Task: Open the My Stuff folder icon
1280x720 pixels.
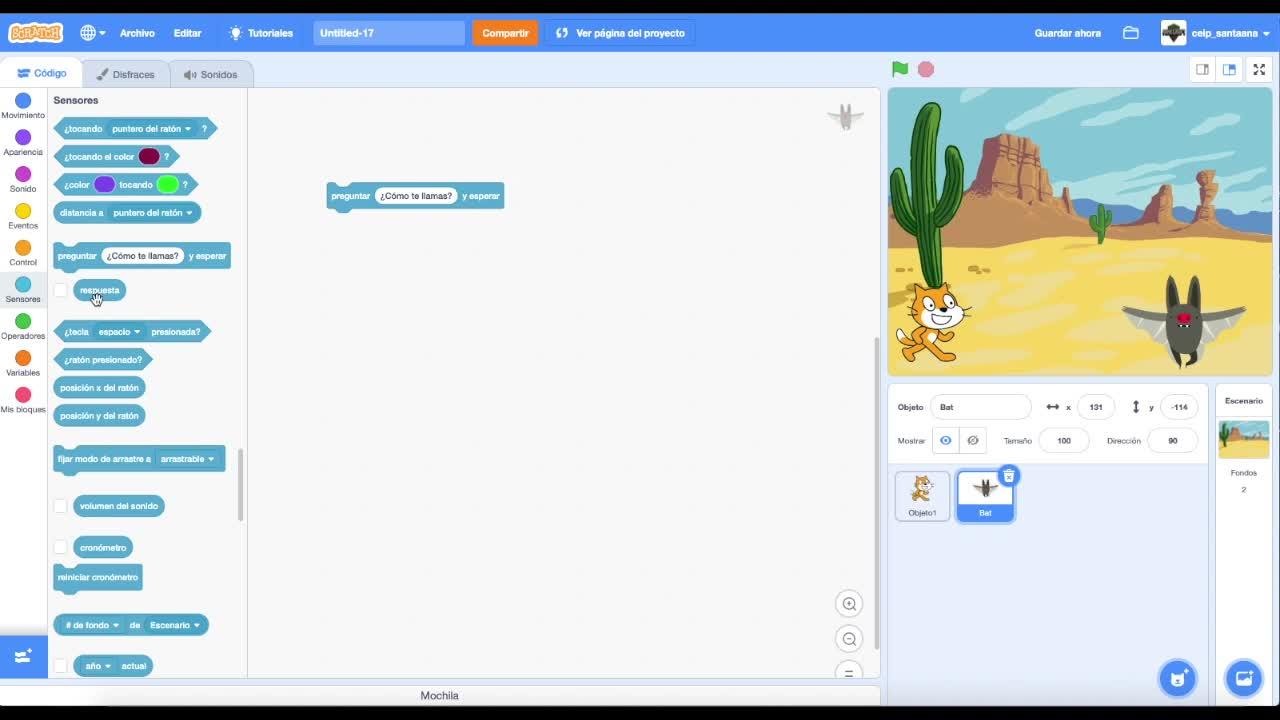Action: click(1131, 33)
